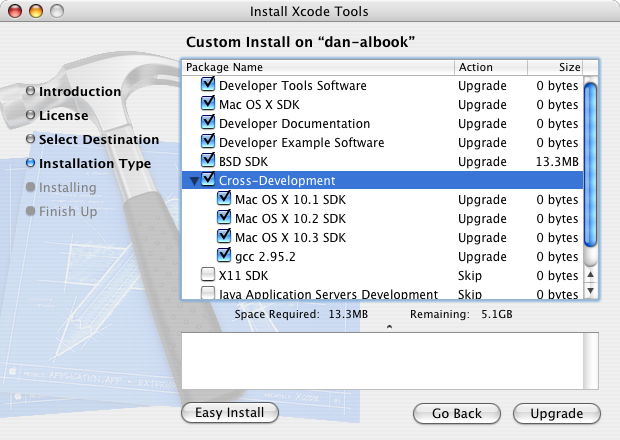This screenshot has width=620, height=440.
Task: Toggle the Developer Documentation checkbox
Action: [208, 124]
